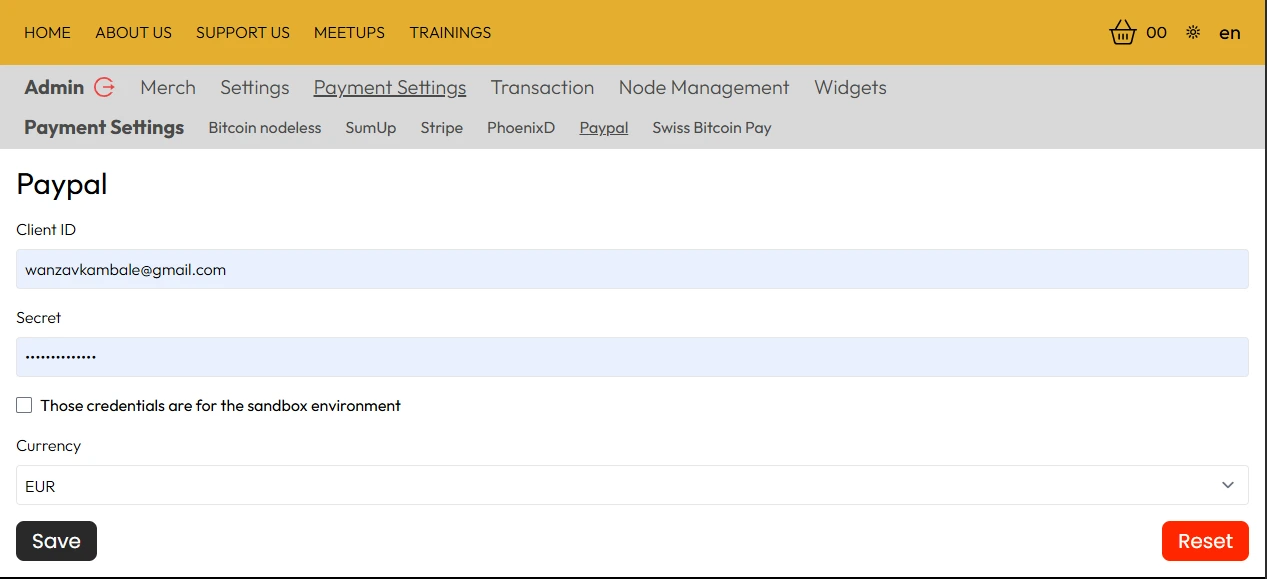Open the Swiss Bitcoin Pay tab

point(711,128)
